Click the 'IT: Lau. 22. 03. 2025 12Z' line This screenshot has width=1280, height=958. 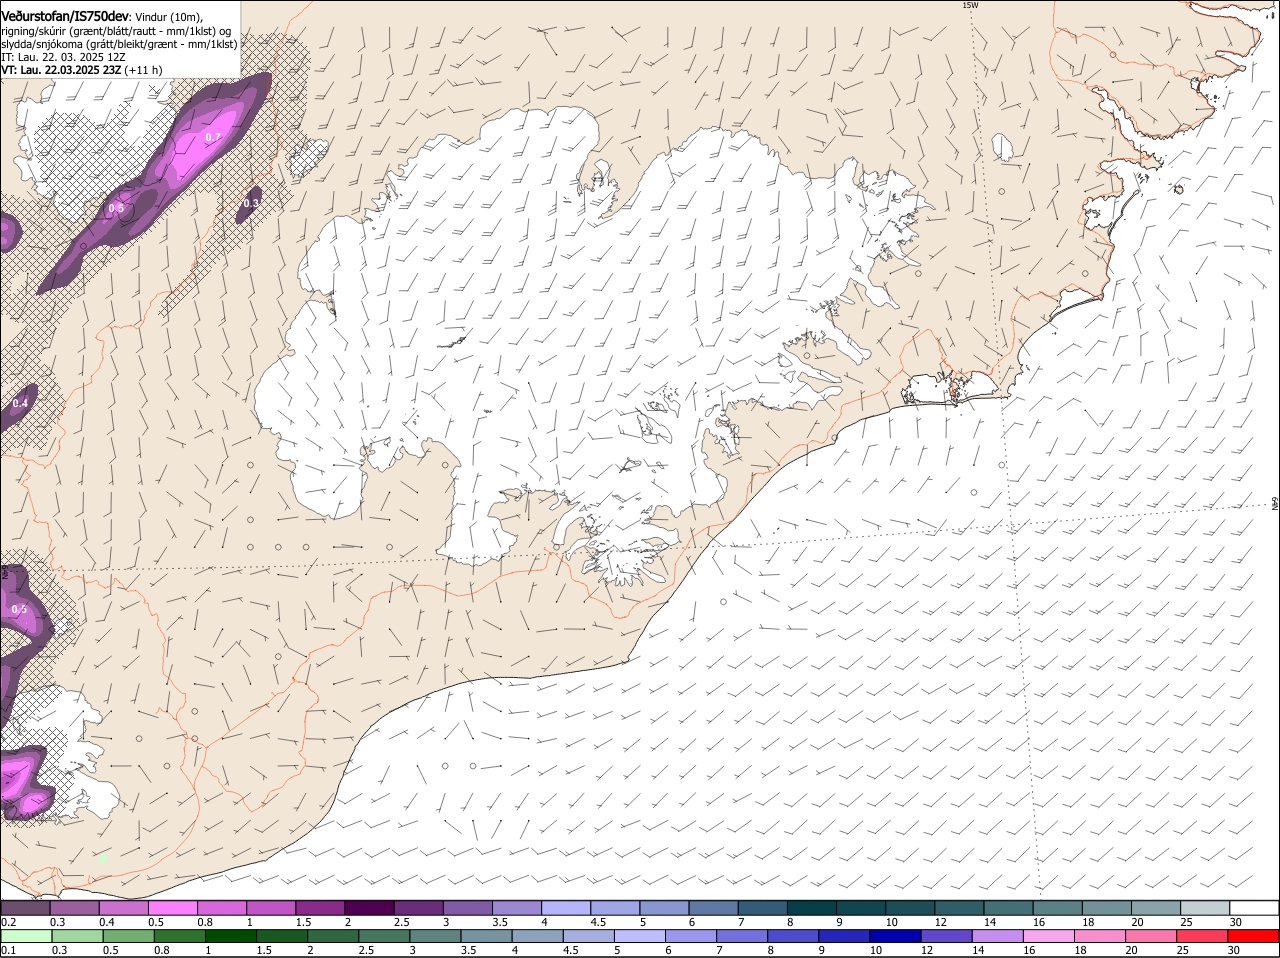coord(63,57)
